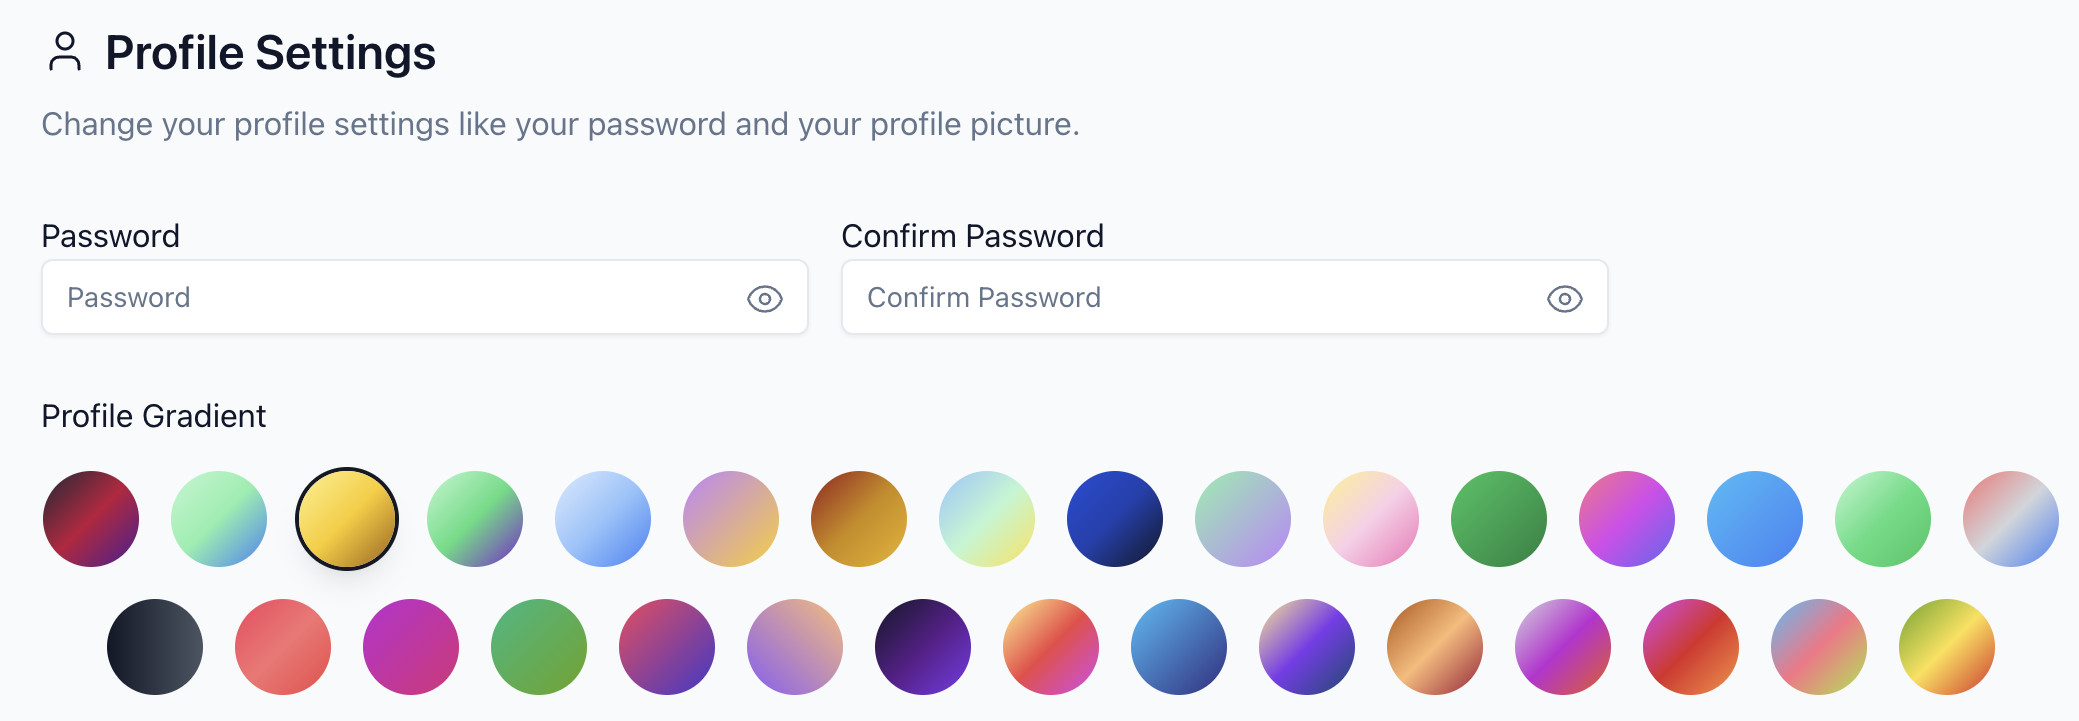Select the brown-to-gold gradient swatch in first row
This screenshot has height=721, width=2079.
coord(859,519)
